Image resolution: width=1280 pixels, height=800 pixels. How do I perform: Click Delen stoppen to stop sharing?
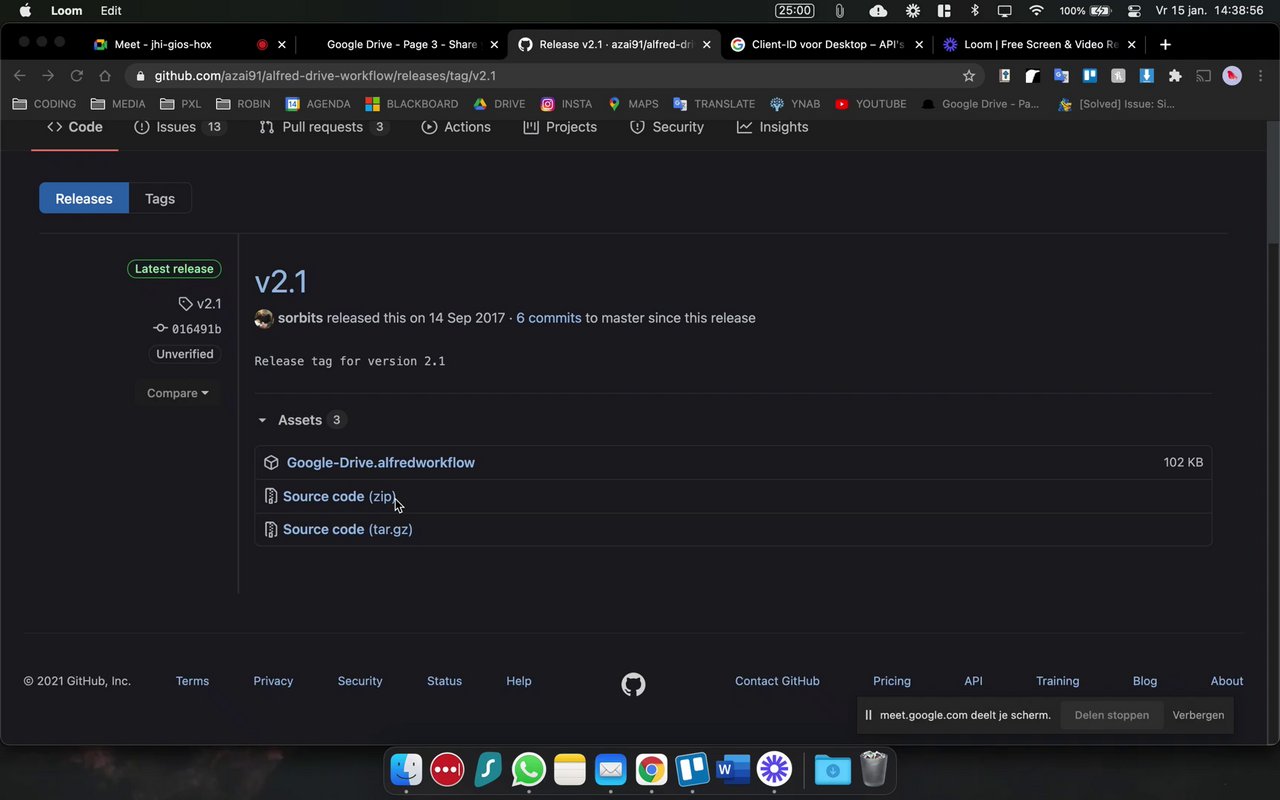[x=1111, y=715]
